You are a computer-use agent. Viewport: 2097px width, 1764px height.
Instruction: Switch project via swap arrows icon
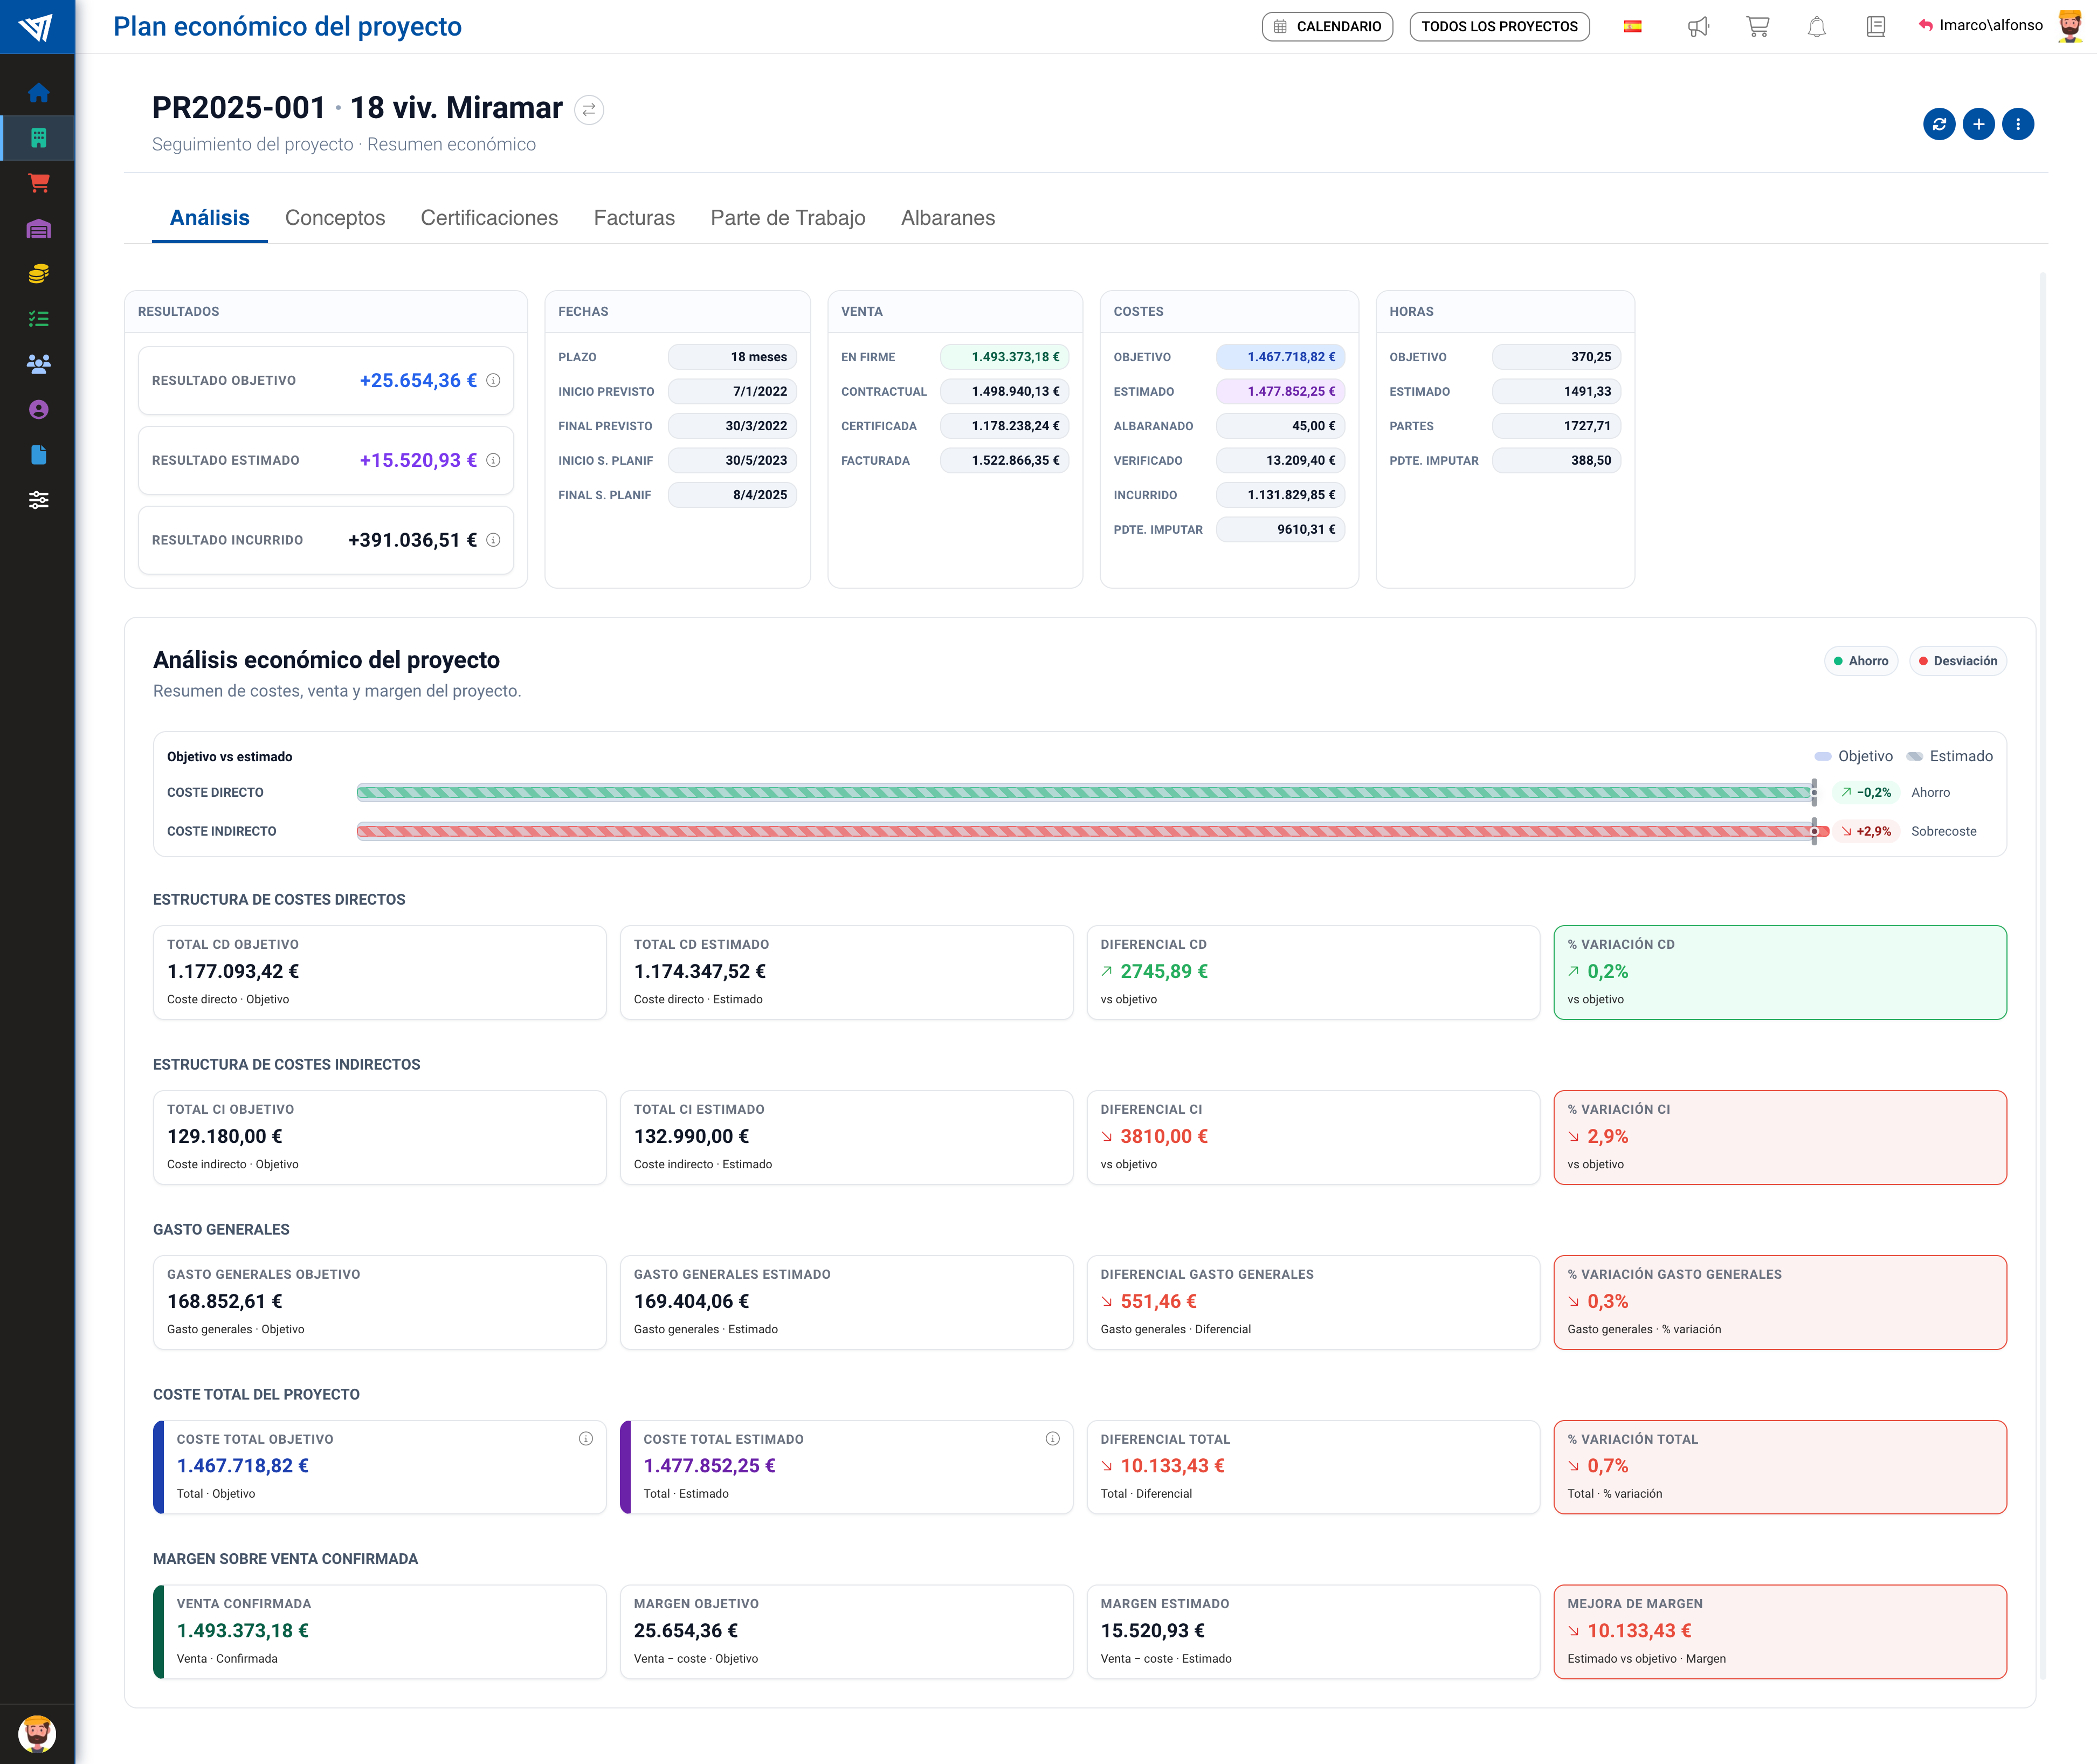click(589, 110)
